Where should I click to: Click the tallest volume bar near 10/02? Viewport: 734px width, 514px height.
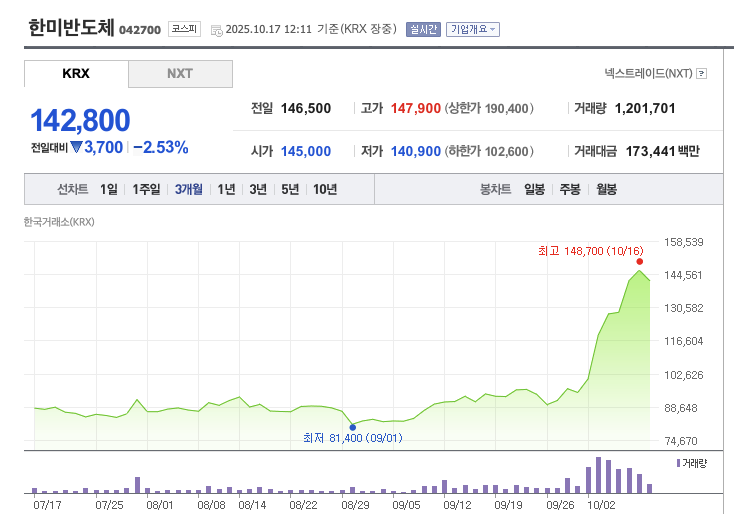[598, 475]
